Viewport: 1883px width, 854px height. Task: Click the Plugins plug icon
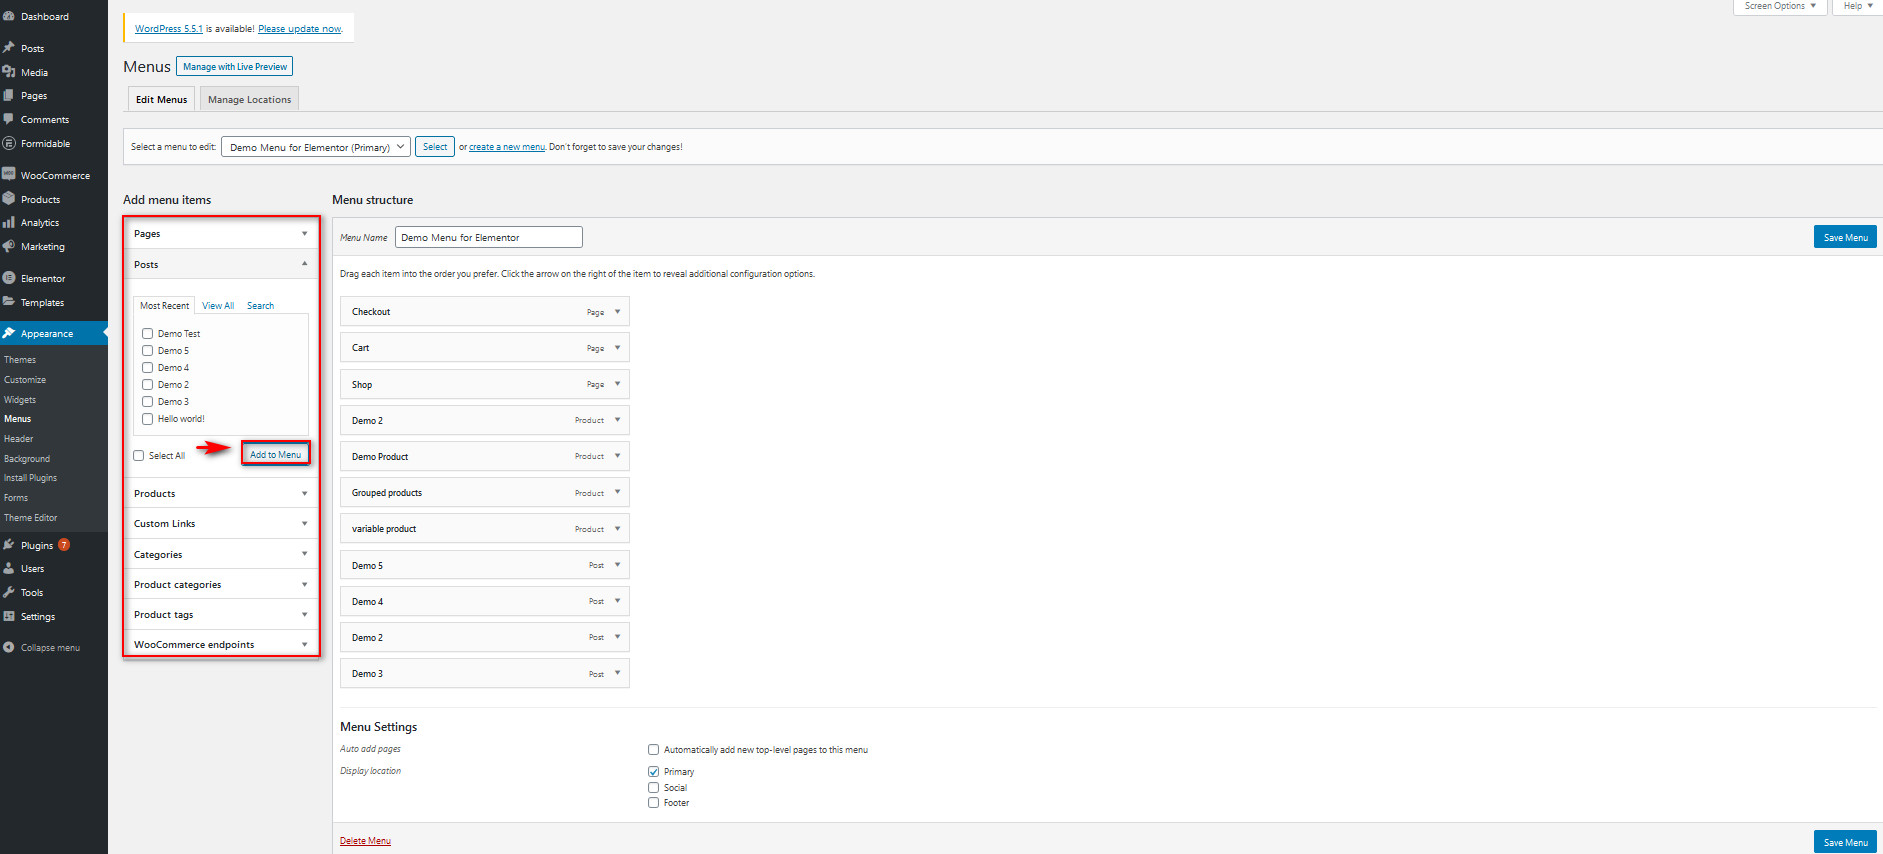[x=9, y=545]
